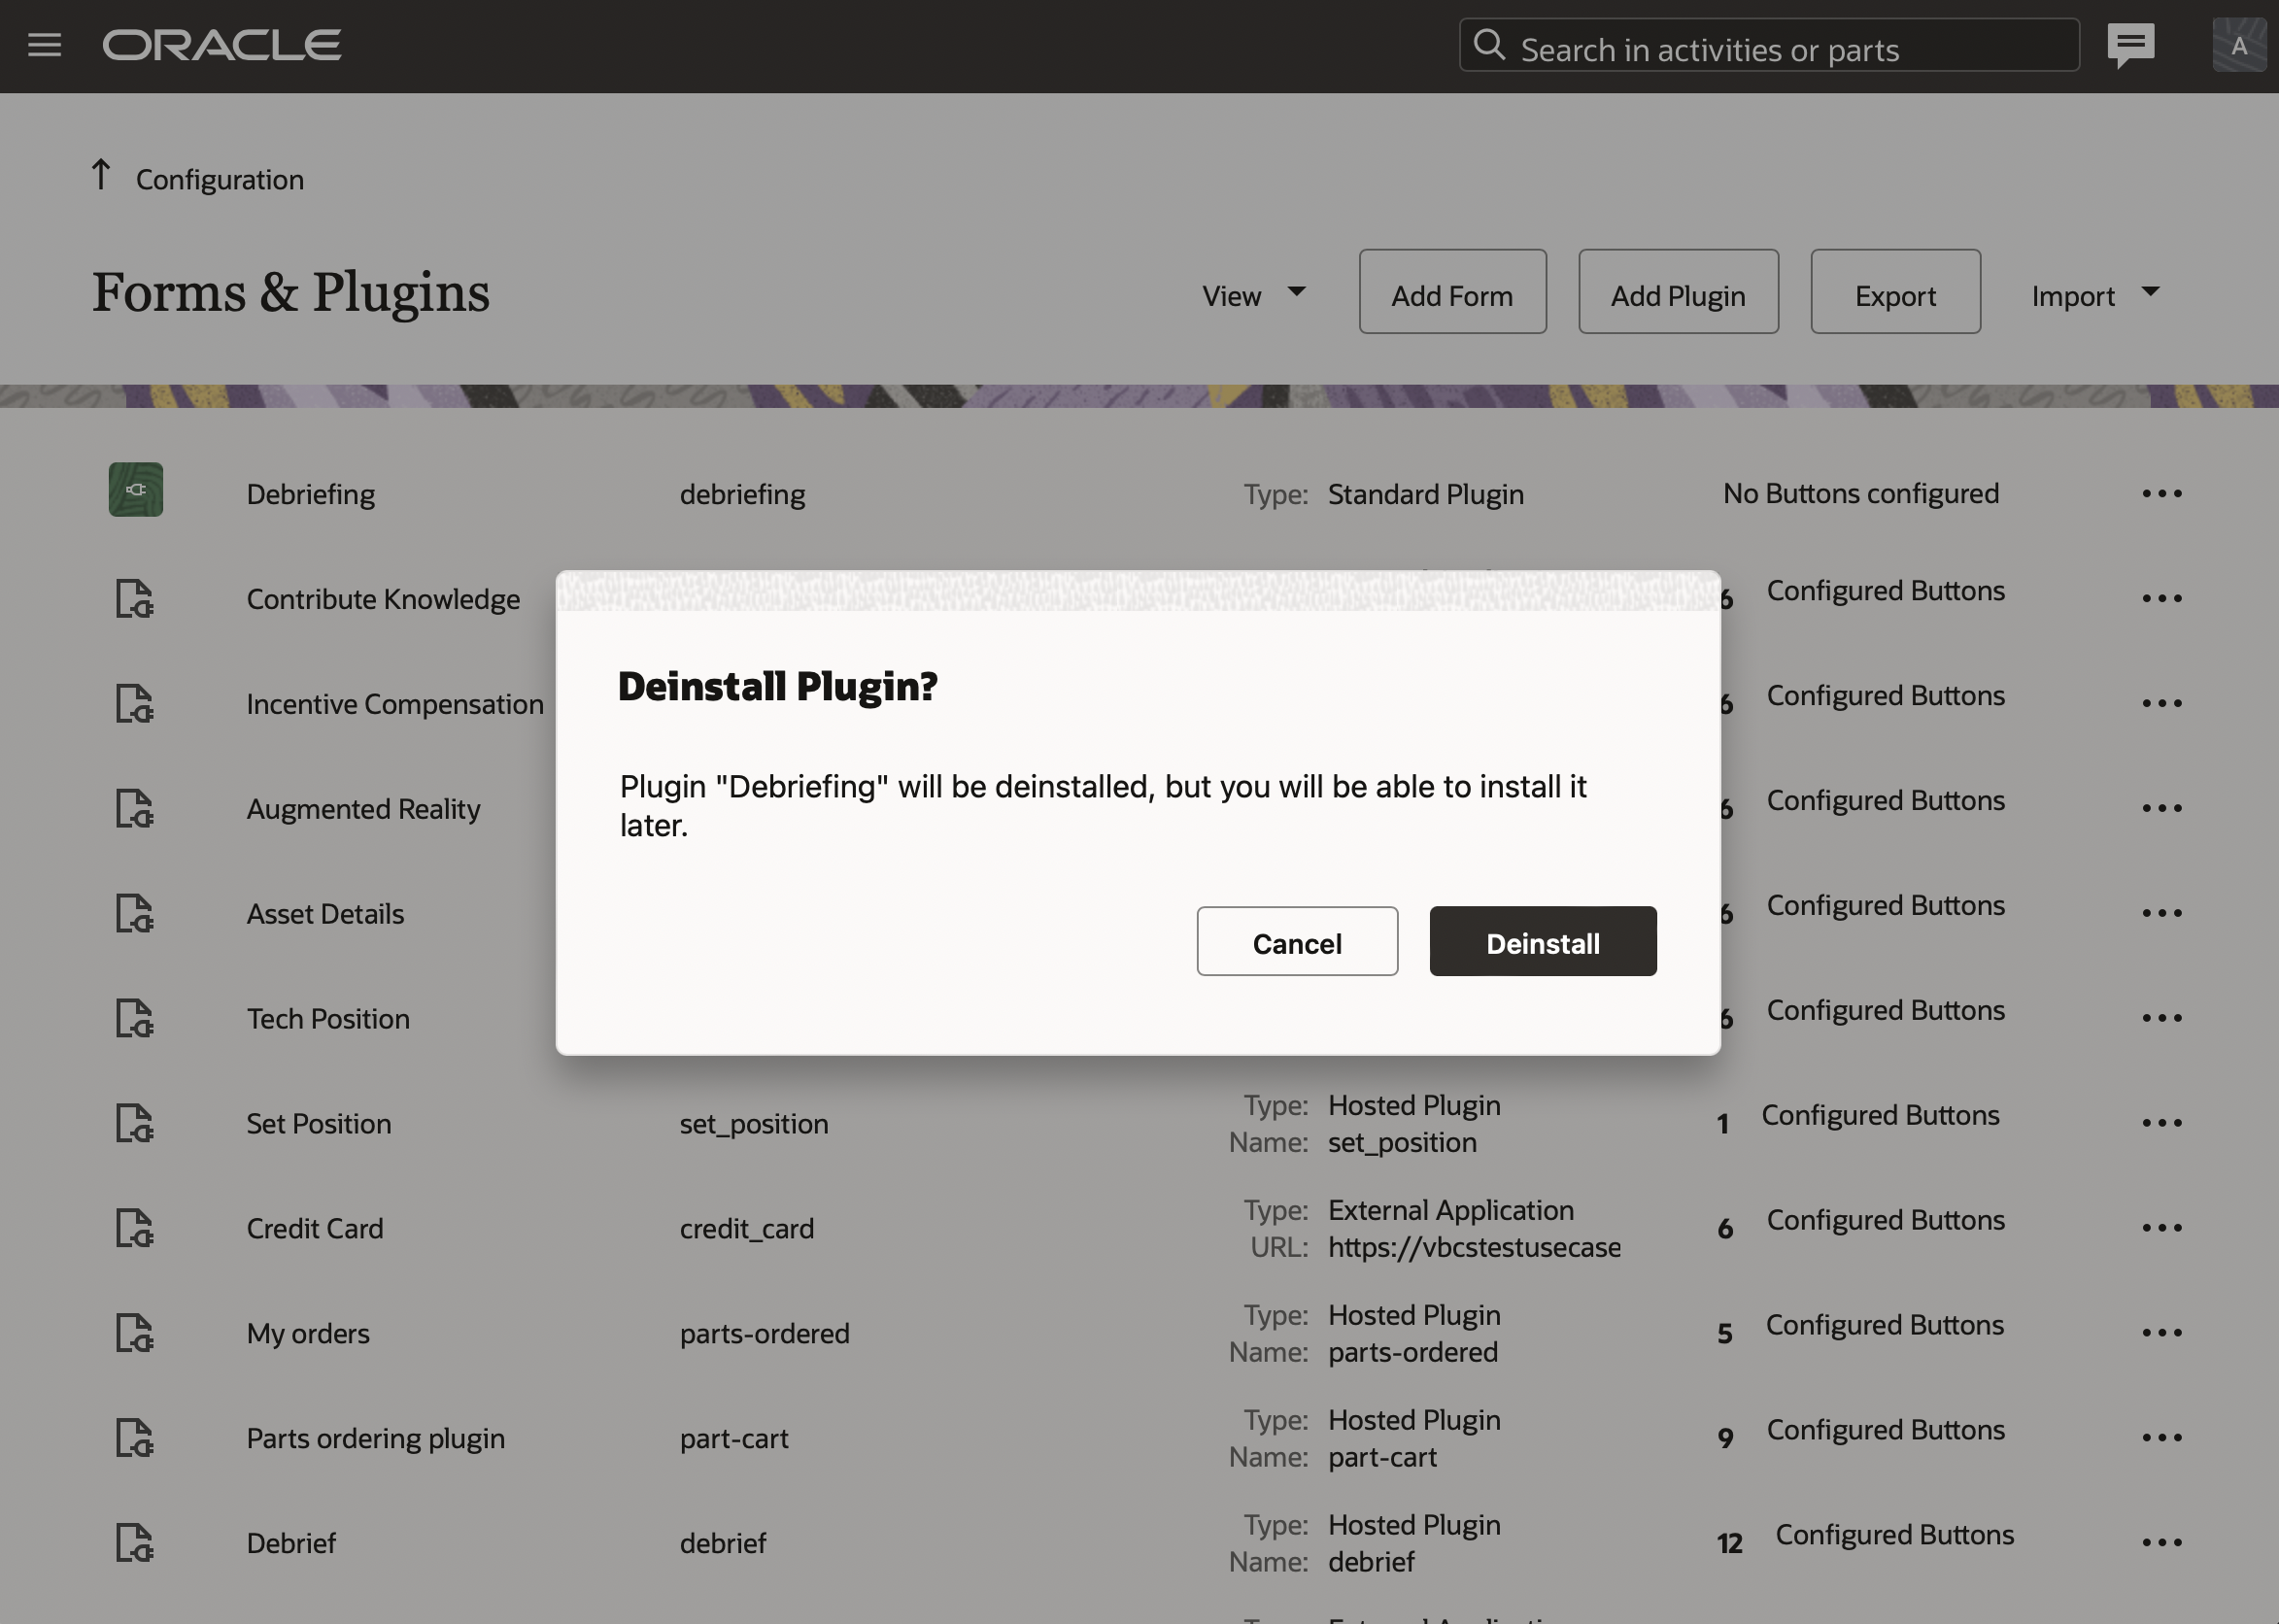The image size is (2279, 1624).
Task: Expand the Import dropdown
Action: 2094,295
